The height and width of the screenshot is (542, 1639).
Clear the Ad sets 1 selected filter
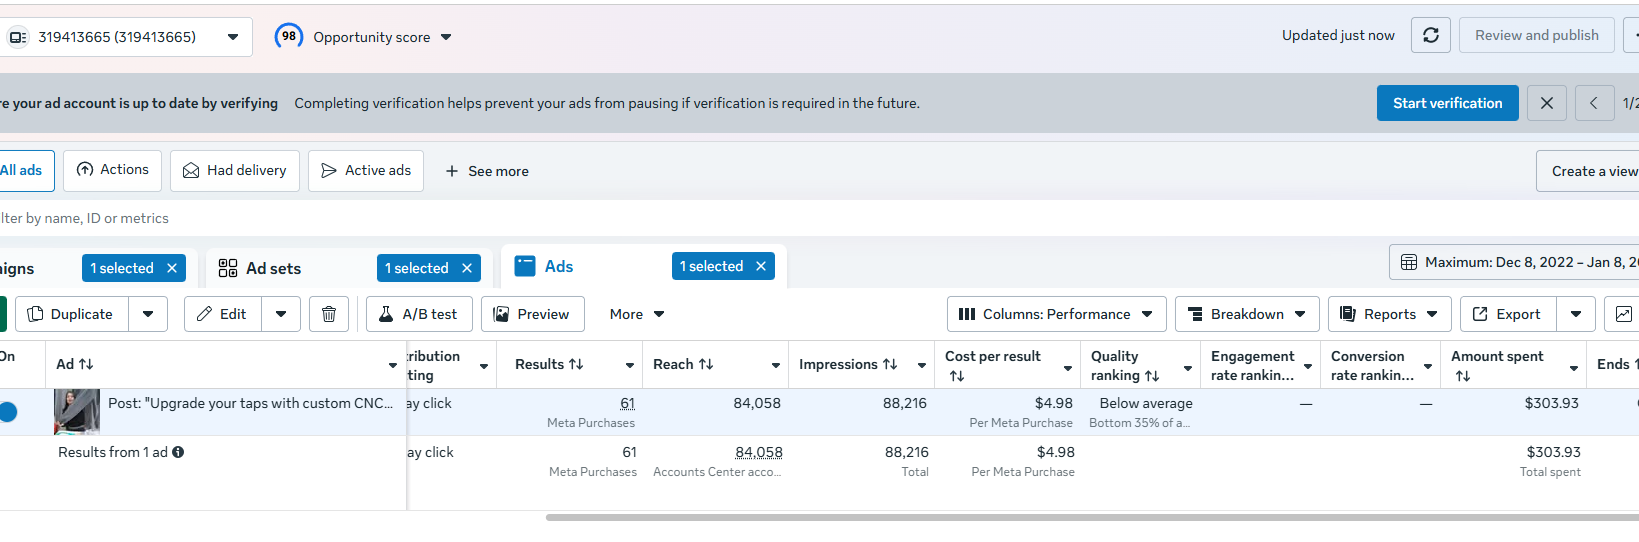click(x=467, y=268)
